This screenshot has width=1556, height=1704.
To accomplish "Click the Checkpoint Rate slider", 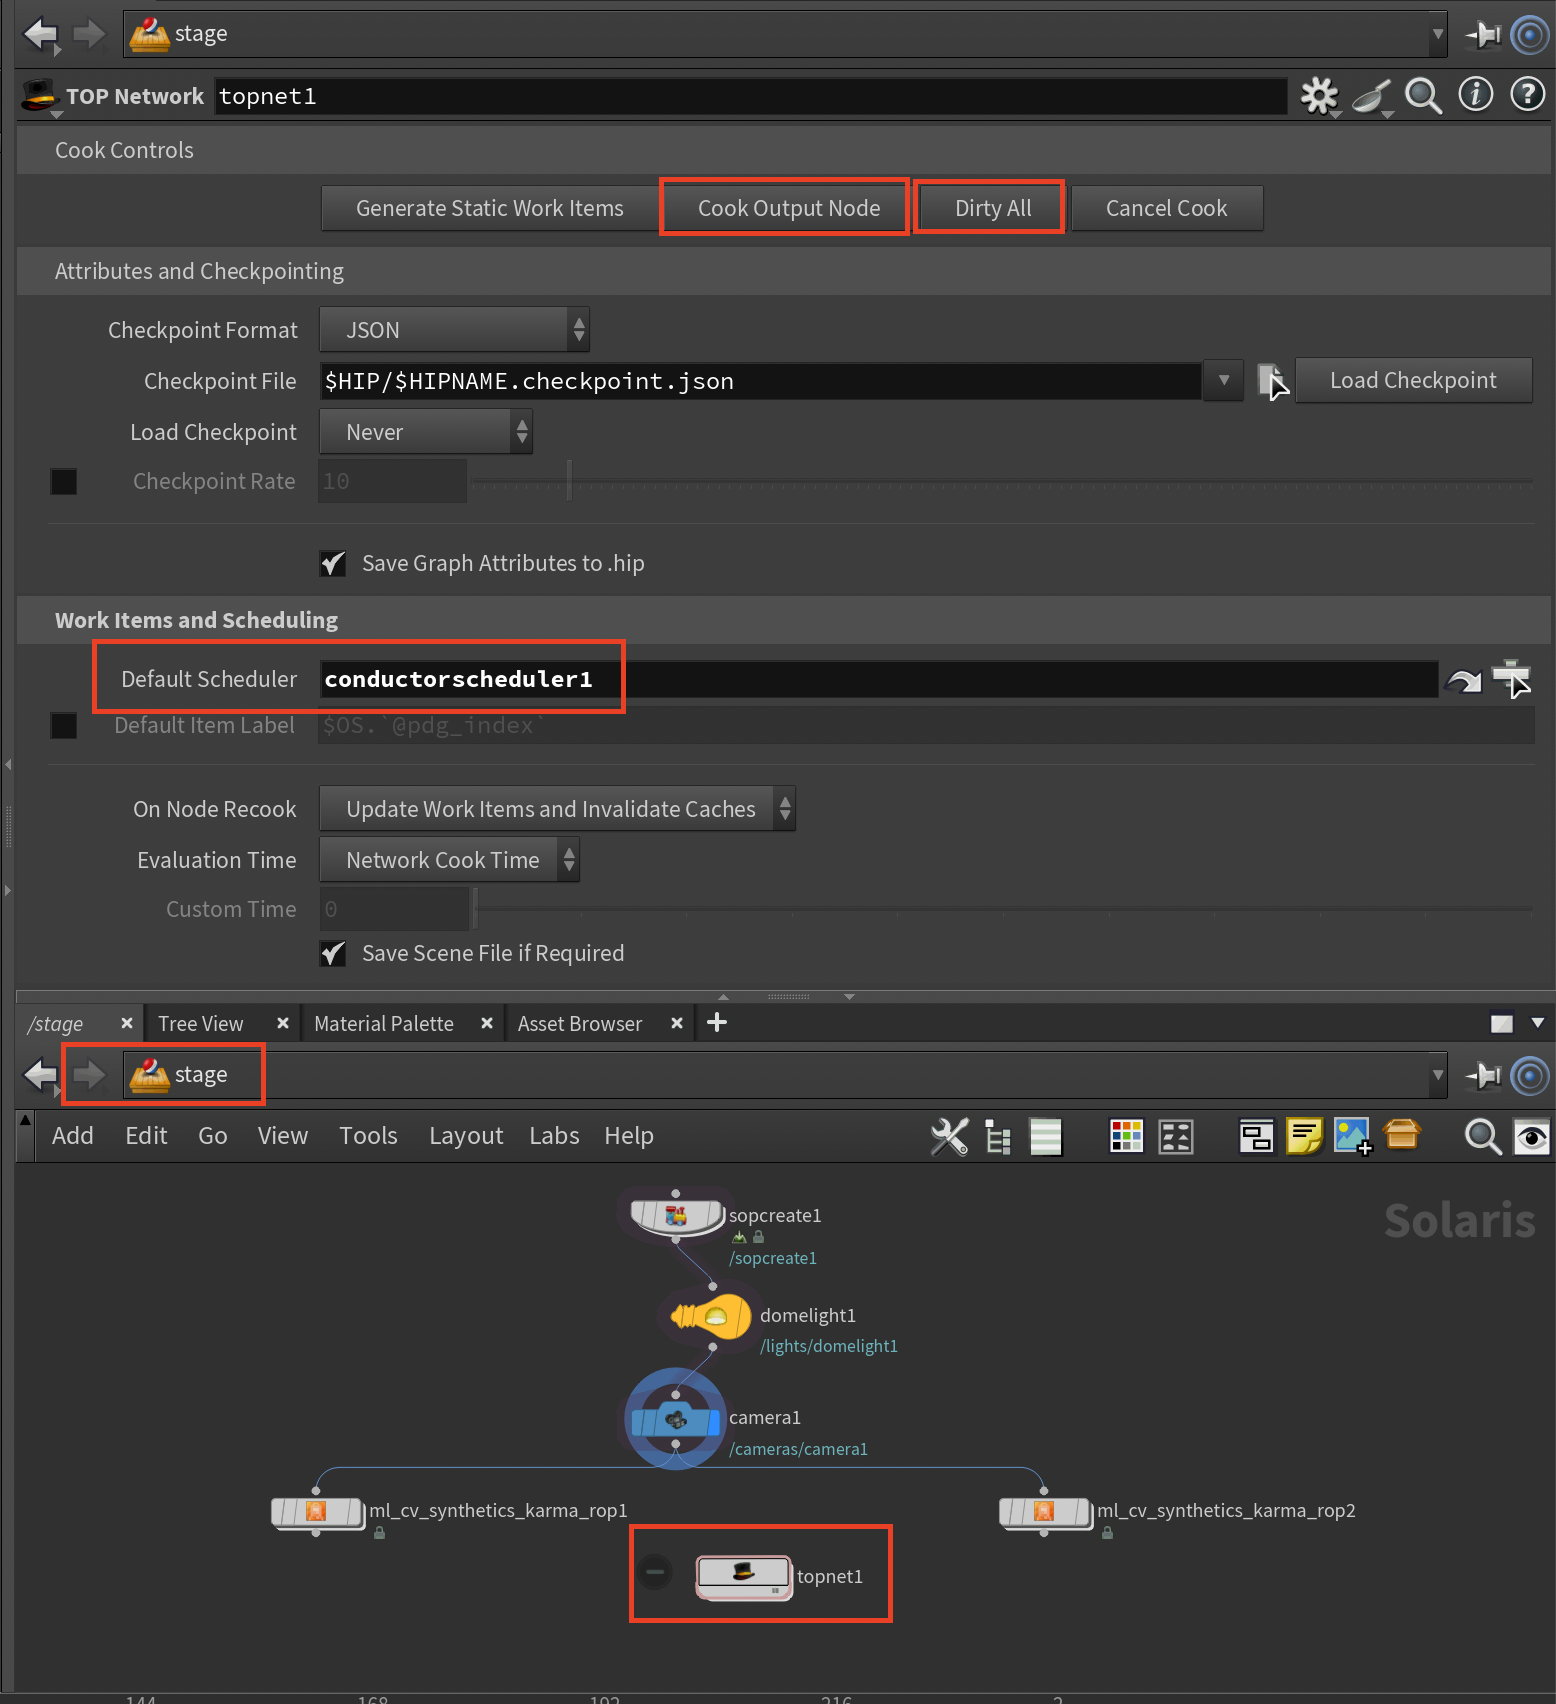I will coord(1000,482).
